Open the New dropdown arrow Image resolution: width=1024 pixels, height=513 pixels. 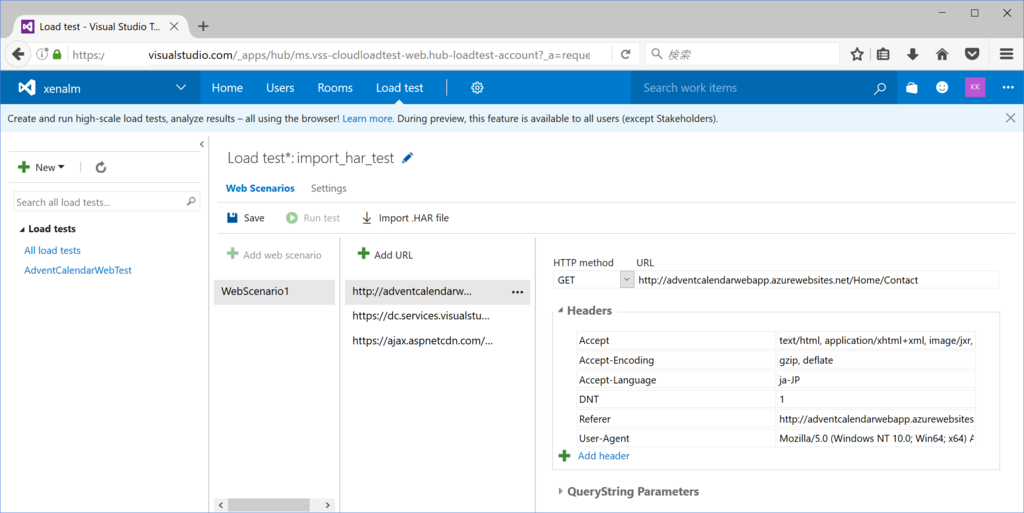[61, 167]
